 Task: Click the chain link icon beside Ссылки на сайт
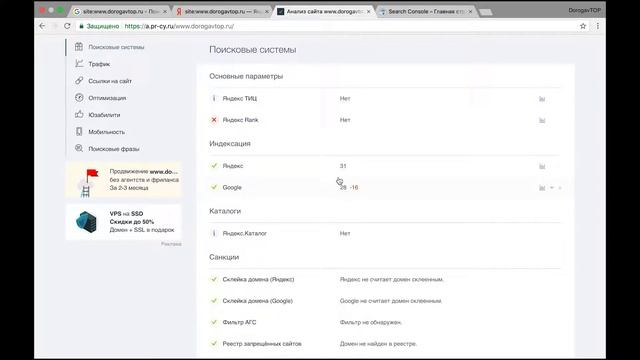click(x=79, y=80)
